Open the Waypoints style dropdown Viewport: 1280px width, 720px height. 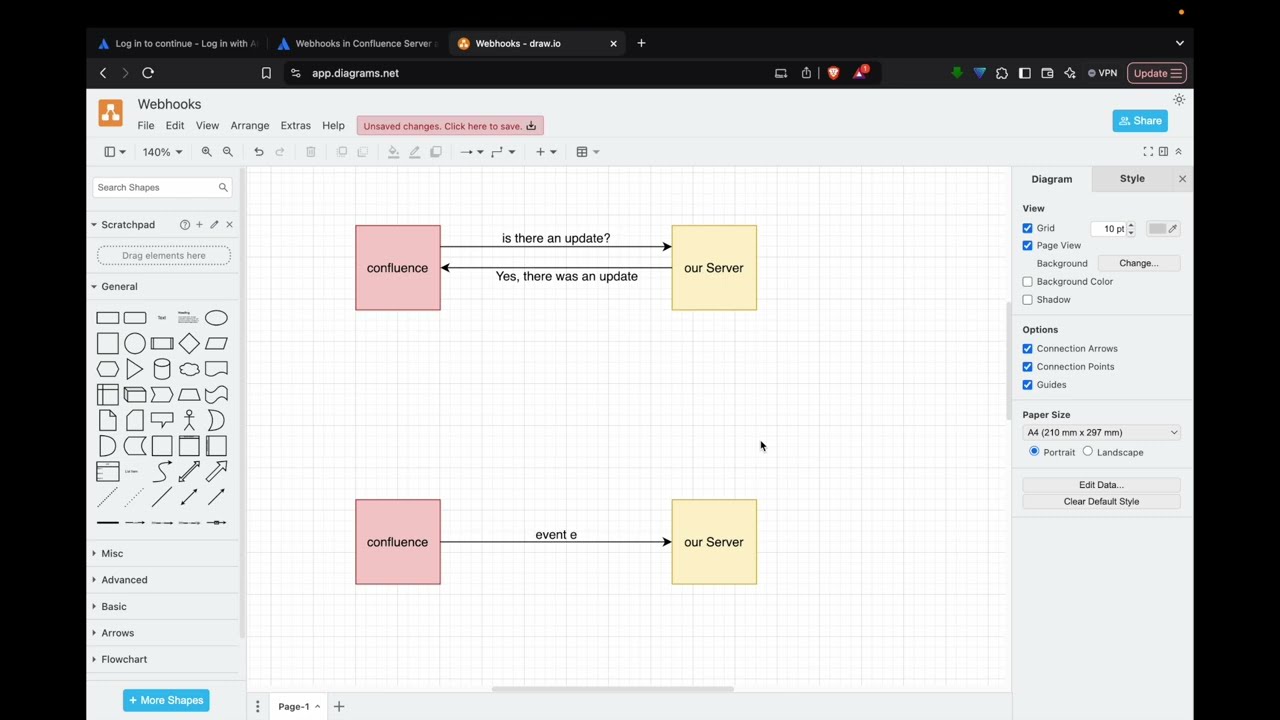503,152
